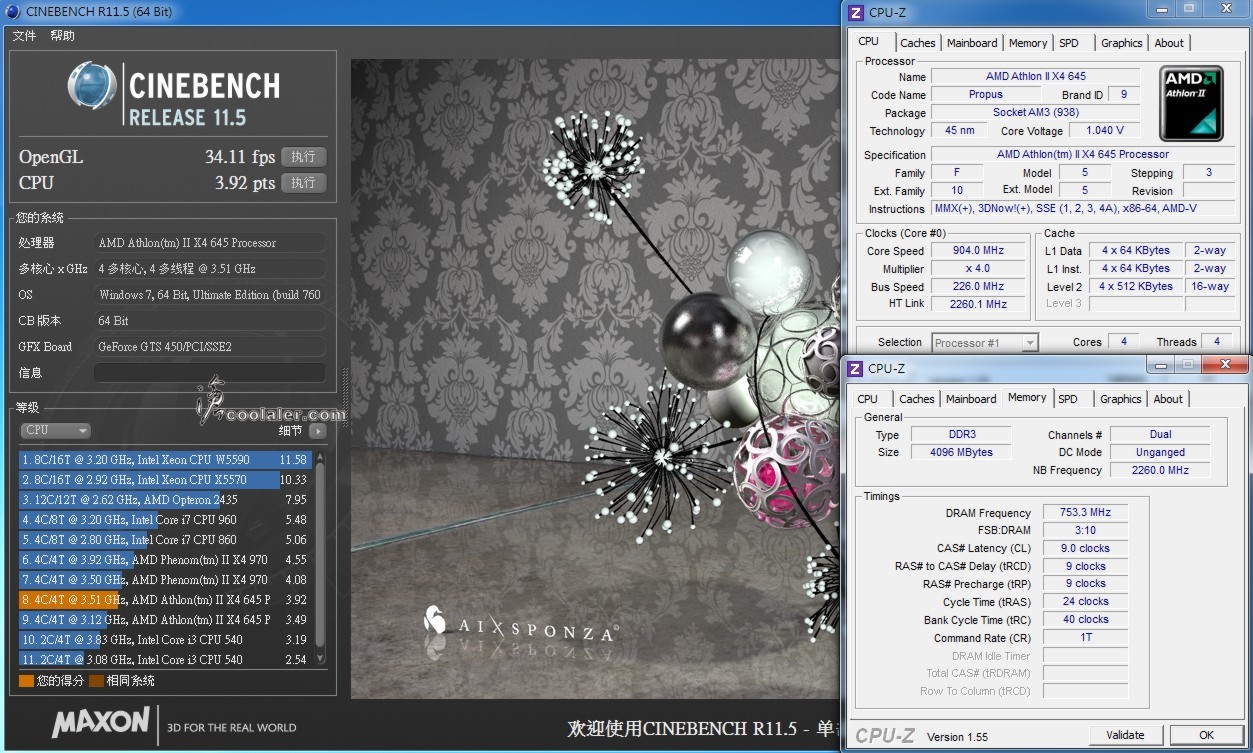Select the About tab in the CPU-tab CPU-Z window
This screenshot has width=1253, height=753.
point(1169,43)
